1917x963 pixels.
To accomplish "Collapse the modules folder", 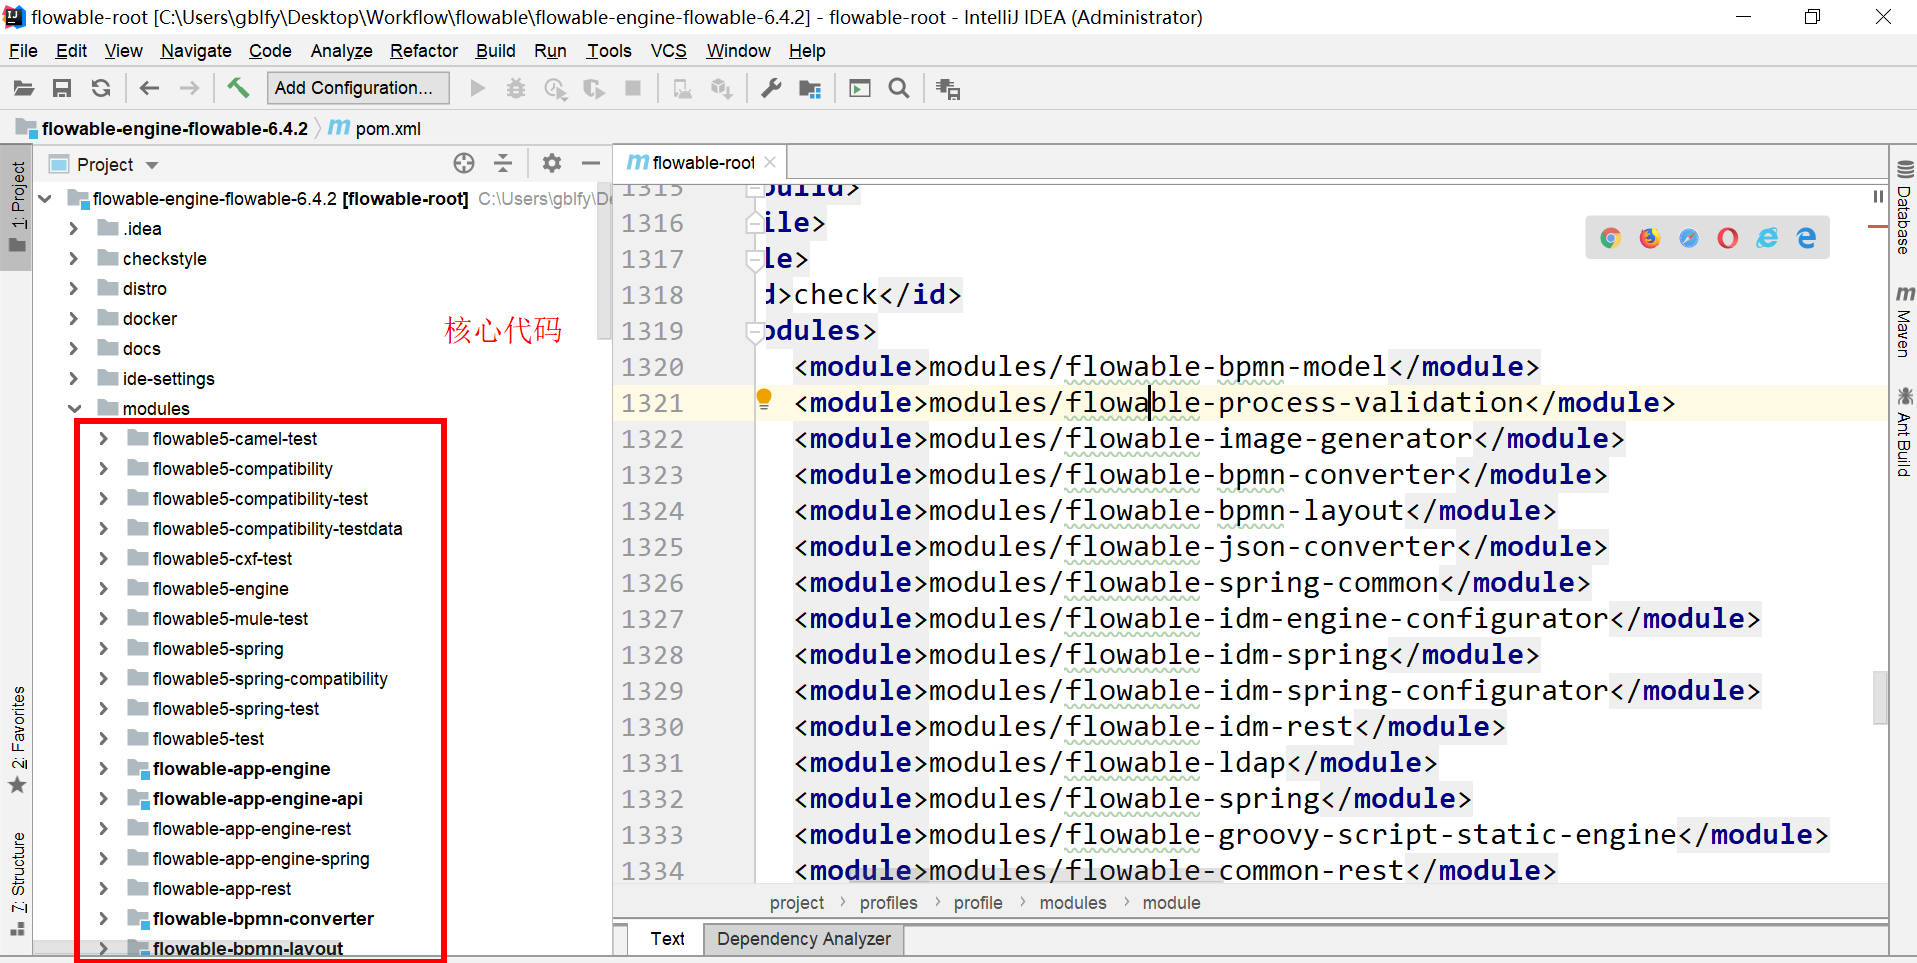I will pyautogui.click(x=75, y=408).
